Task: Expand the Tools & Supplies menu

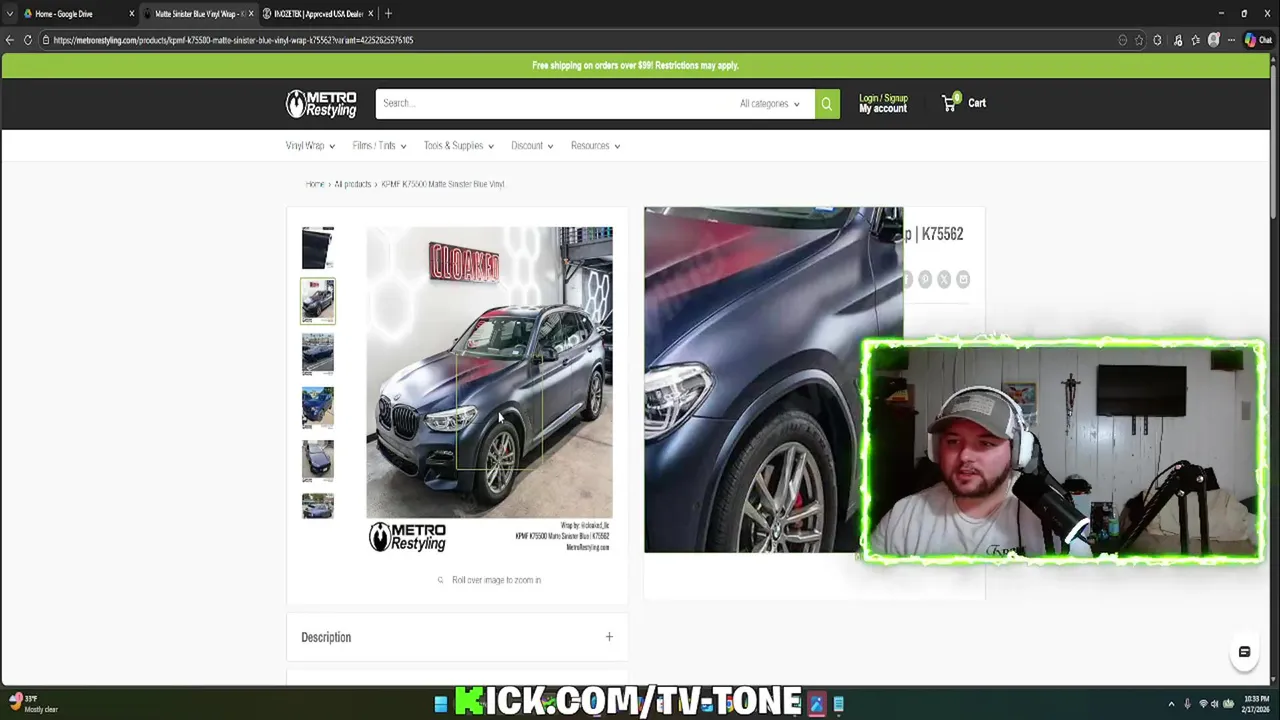Action: (x=458, y=146)
